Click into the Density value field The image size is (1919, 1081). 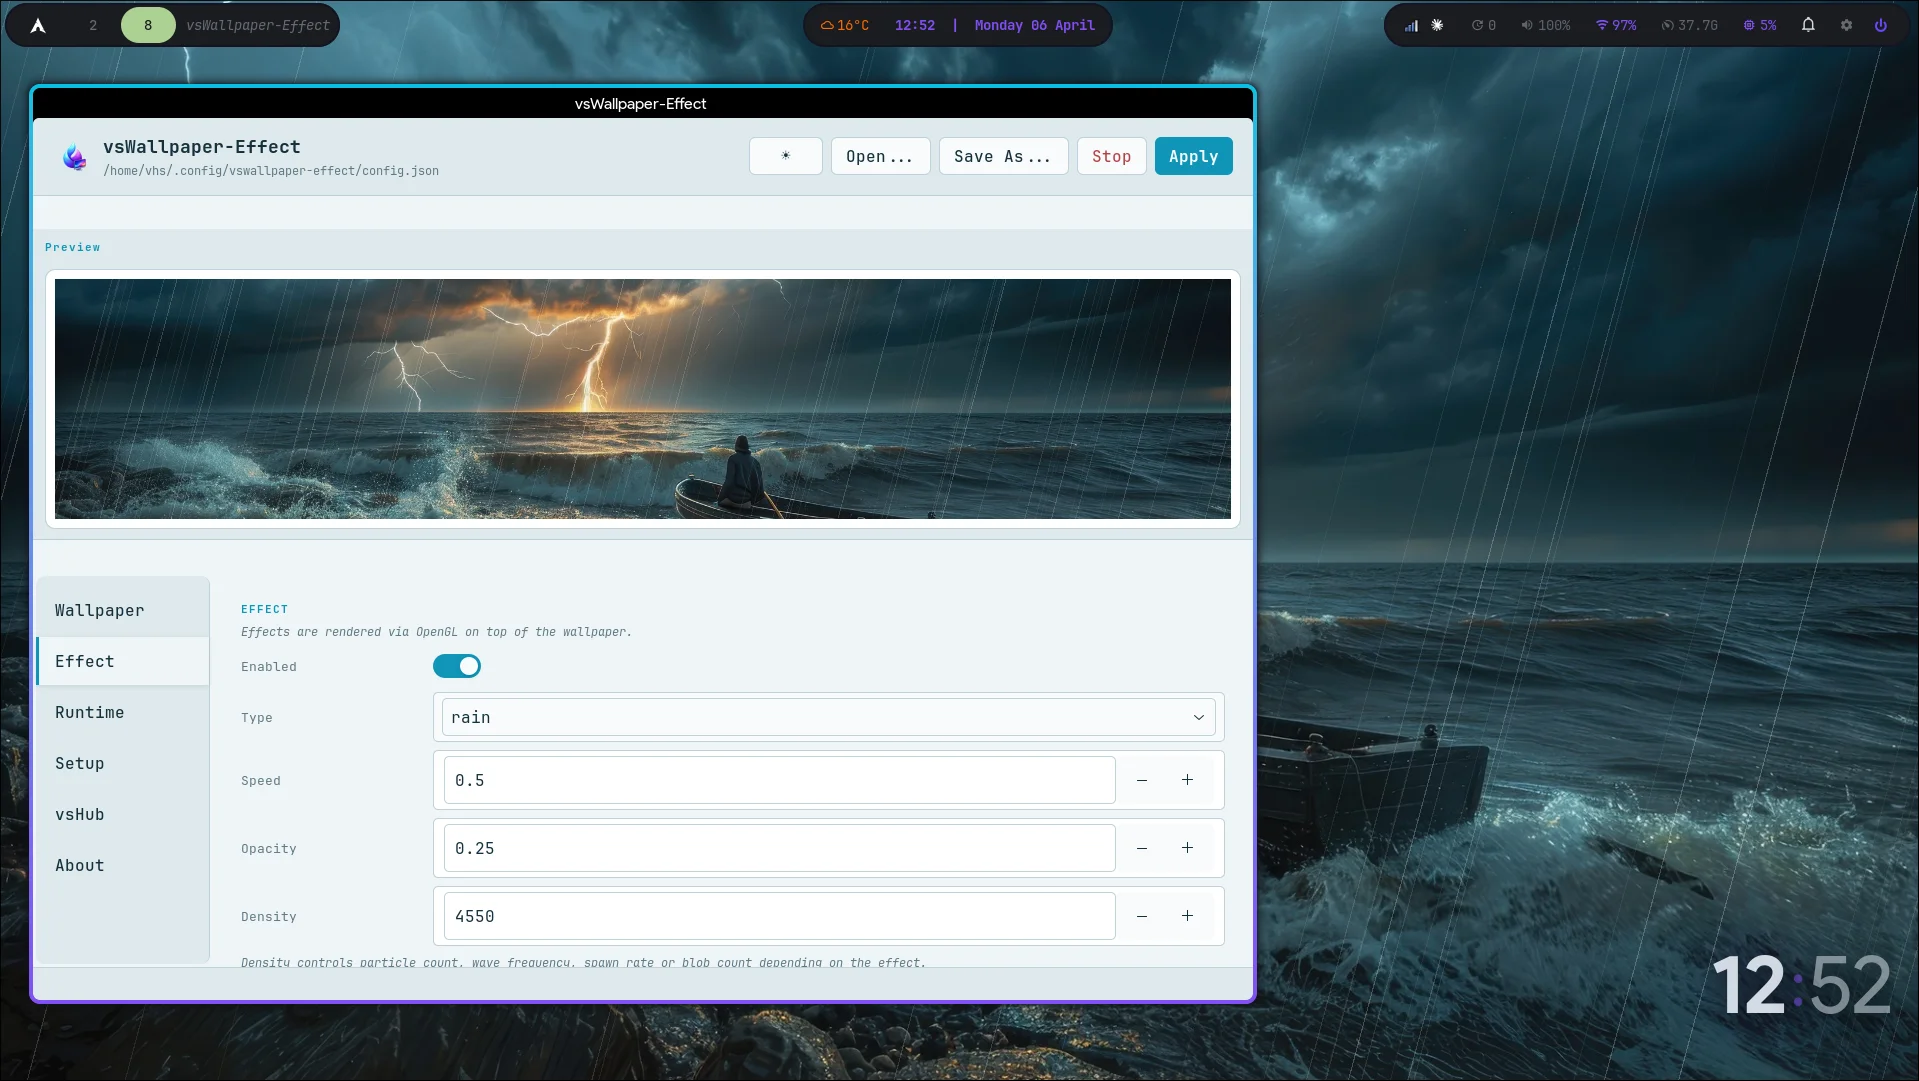[779, 916]
